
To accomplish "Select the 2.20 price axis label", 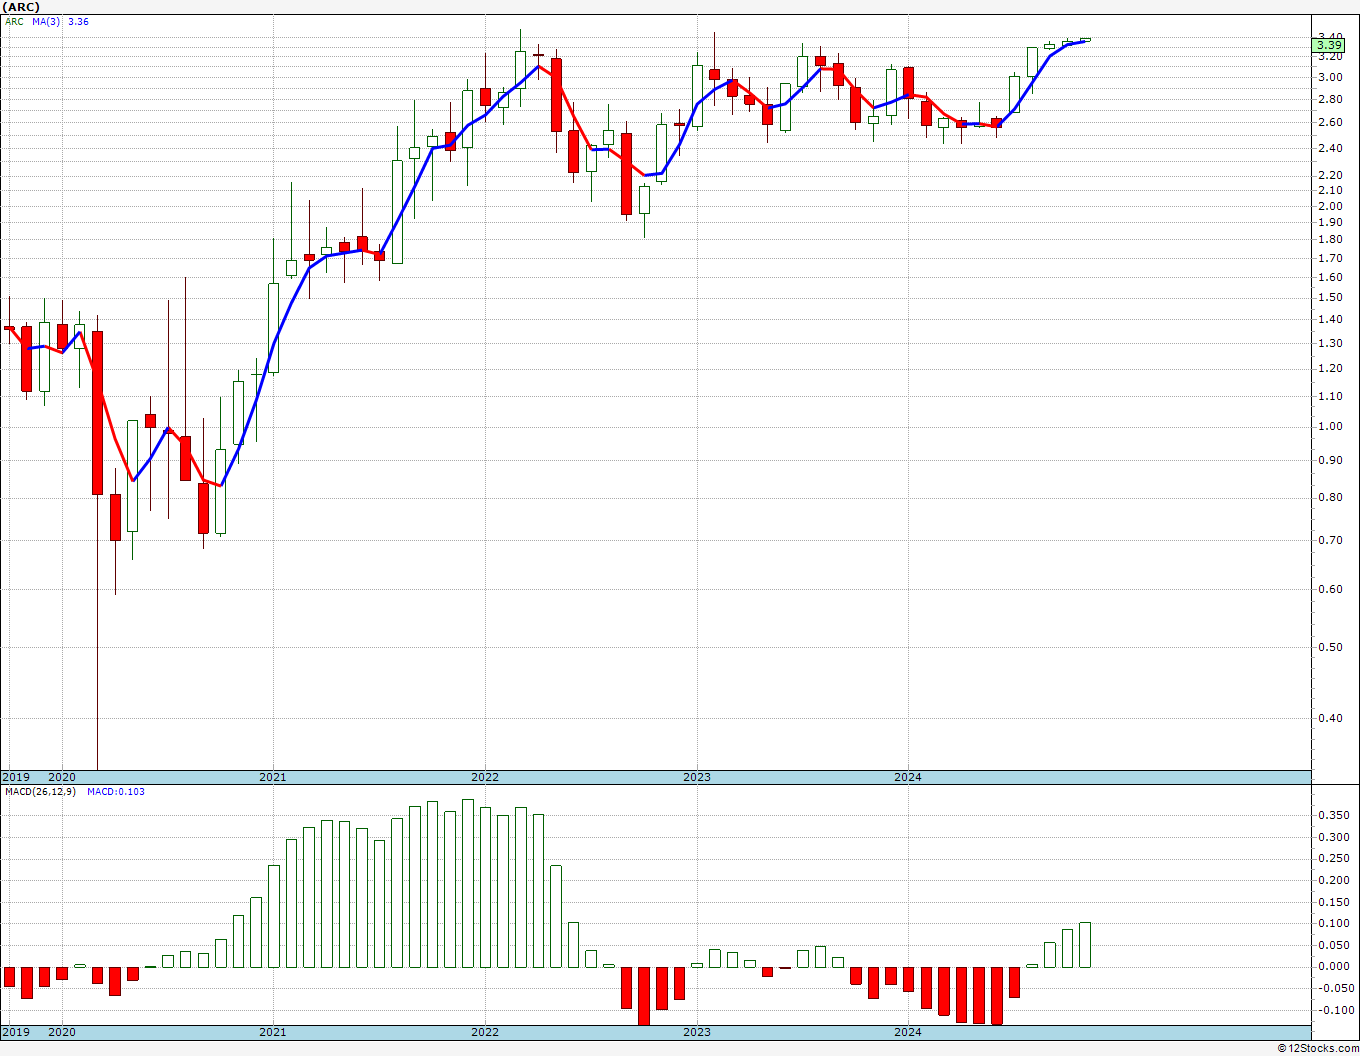I will click(x=1330, y=175).
